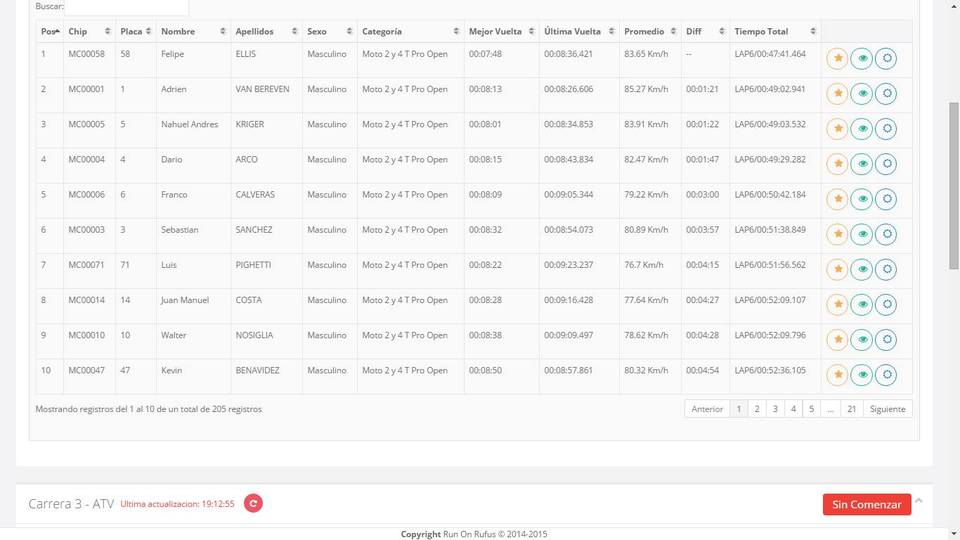Screen dimensions: 960x540
Task: Sort the table by Apellidos column
Action: click(x=266, y=31)
